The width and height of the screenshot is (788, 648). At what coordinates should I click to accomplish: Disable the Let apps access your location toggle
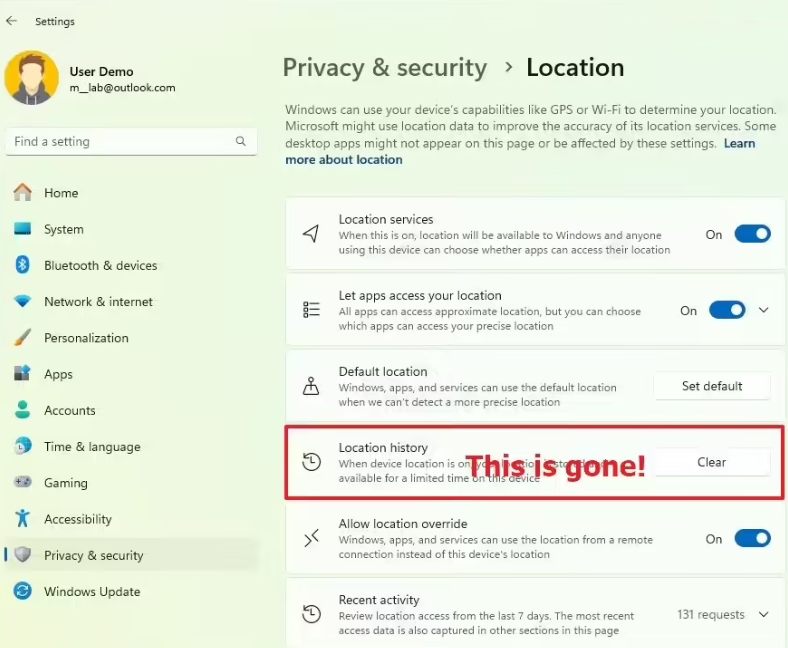tap(727, 310)
